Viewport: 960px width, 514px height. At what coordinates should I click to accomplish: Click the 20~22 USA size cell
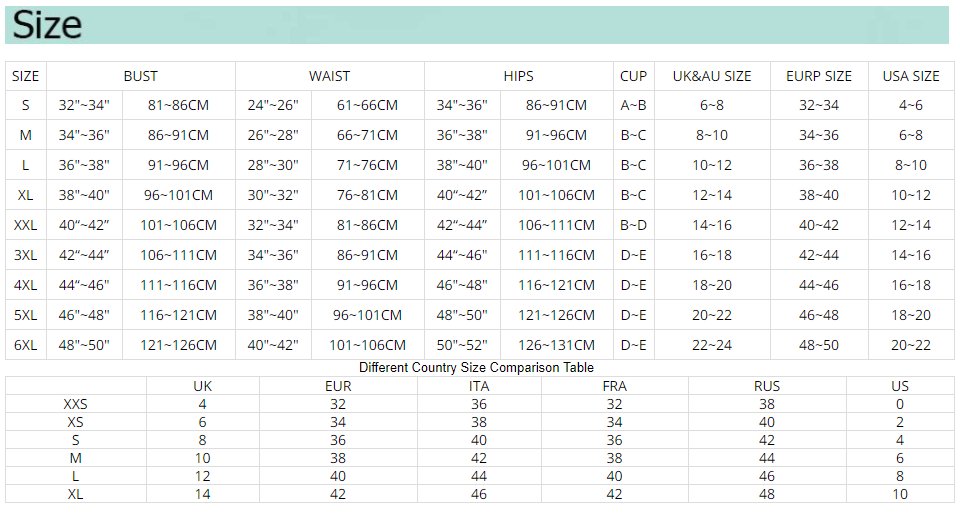tap(911, 345)
